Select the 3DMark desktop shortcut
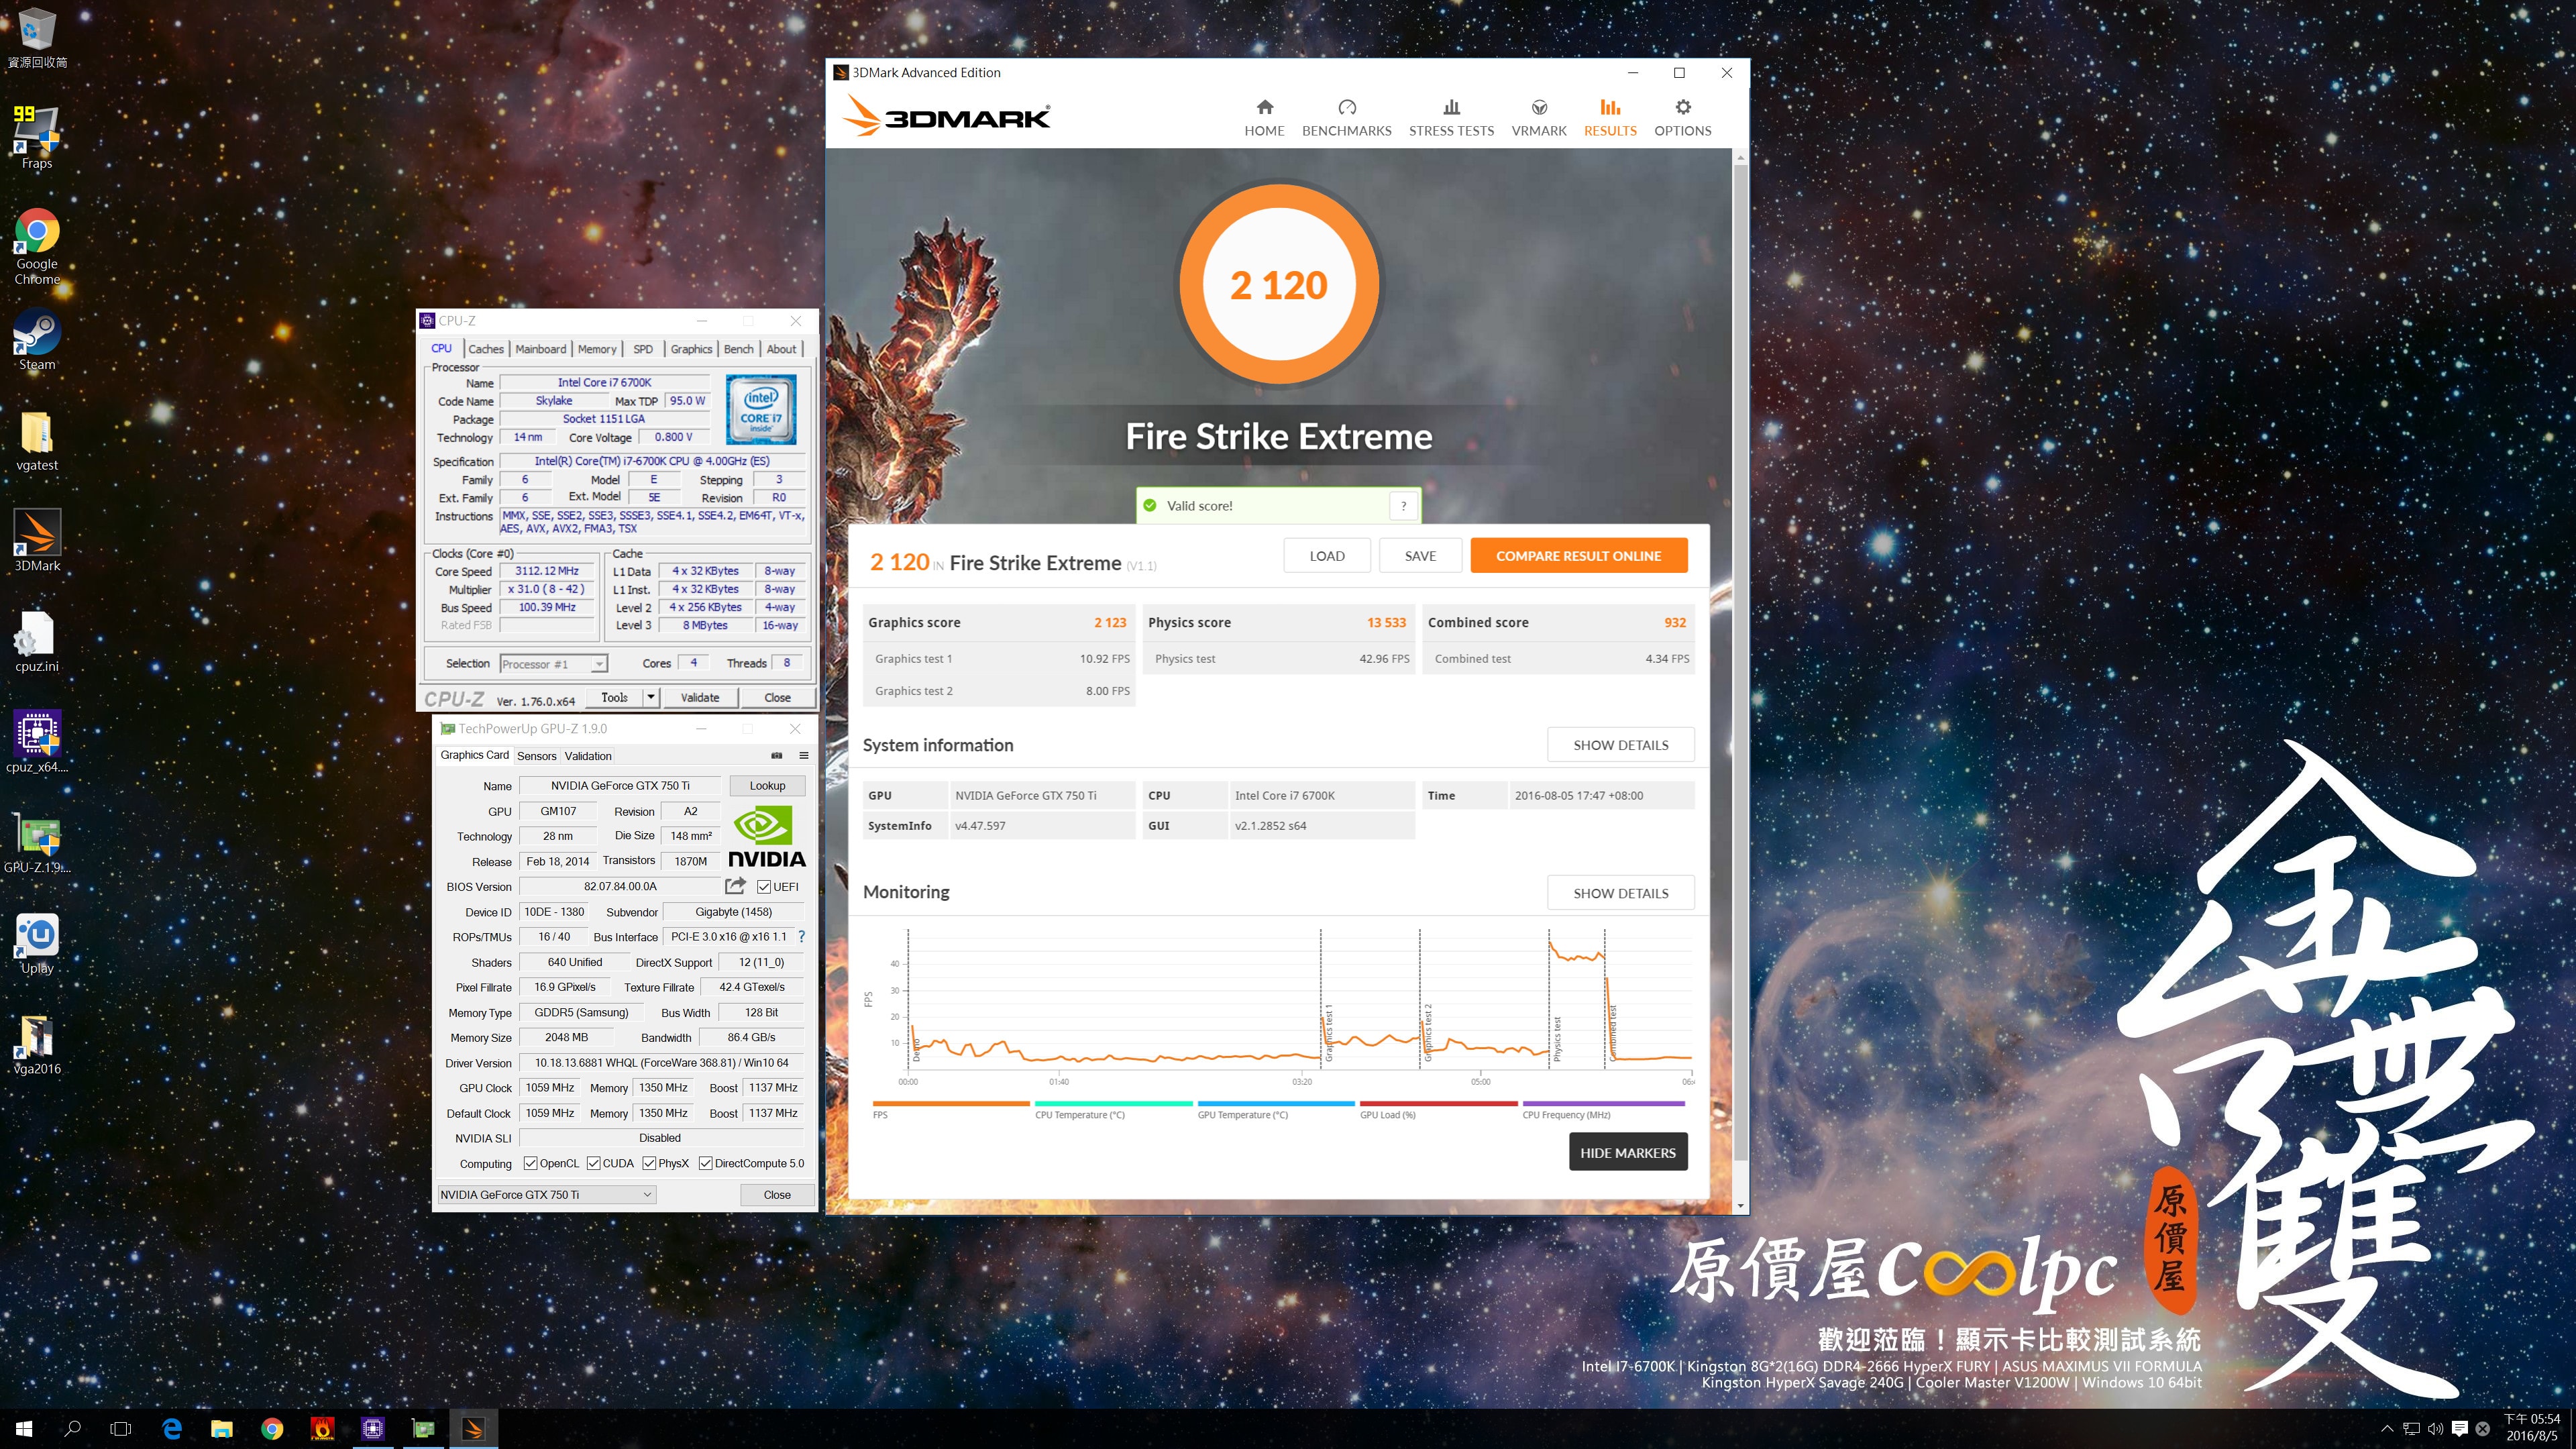2576x1449 pixels. click(x=37, y=541)
